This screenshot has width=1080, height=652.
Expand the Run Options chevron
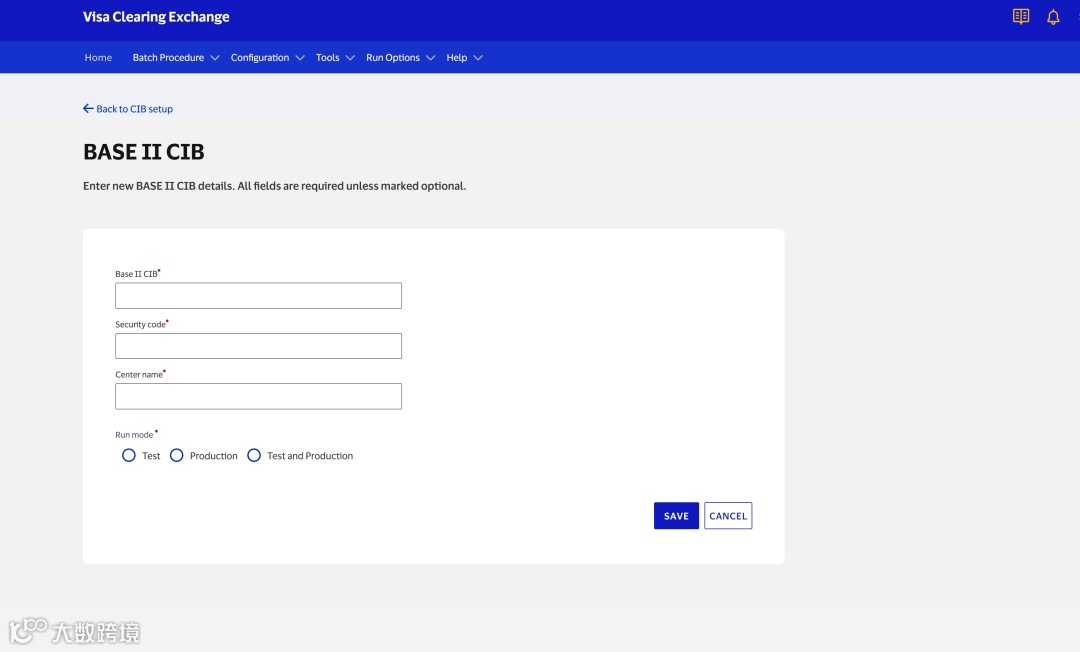click(x=431, y=58)
